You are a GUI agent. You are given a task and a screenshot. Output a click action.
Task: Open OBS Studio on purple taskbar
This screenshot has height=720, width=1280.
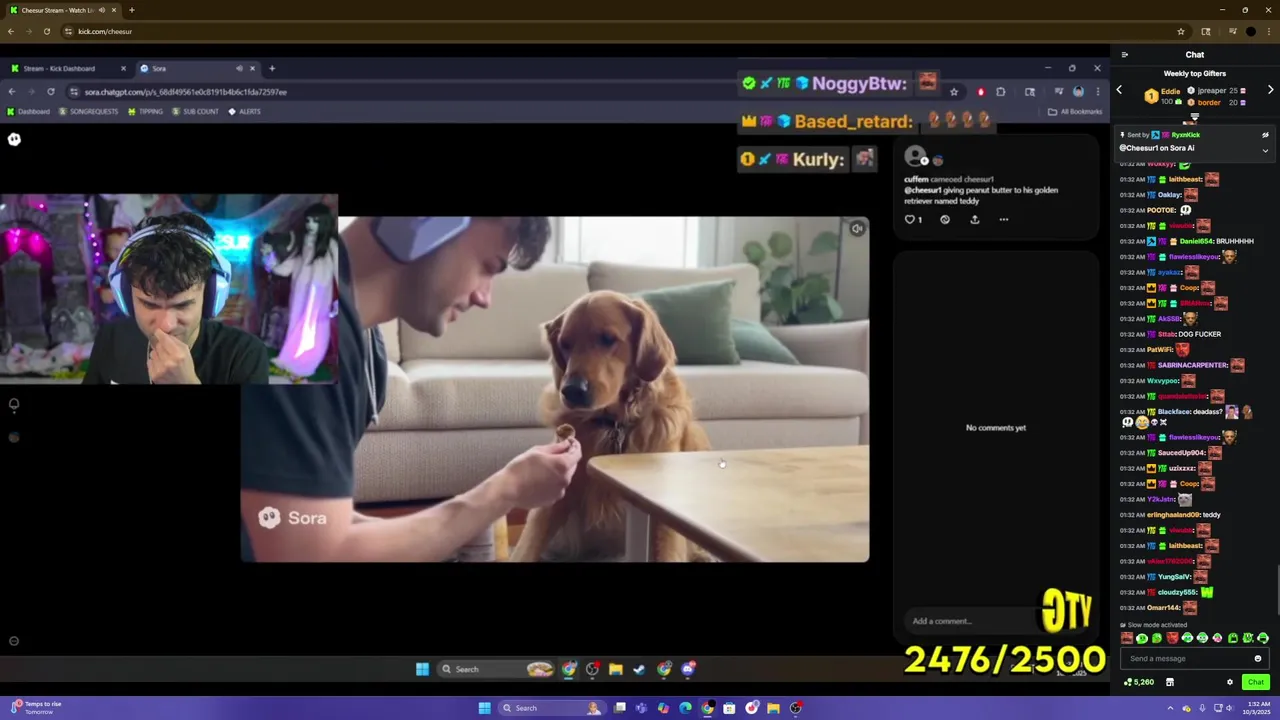(796, 708)
